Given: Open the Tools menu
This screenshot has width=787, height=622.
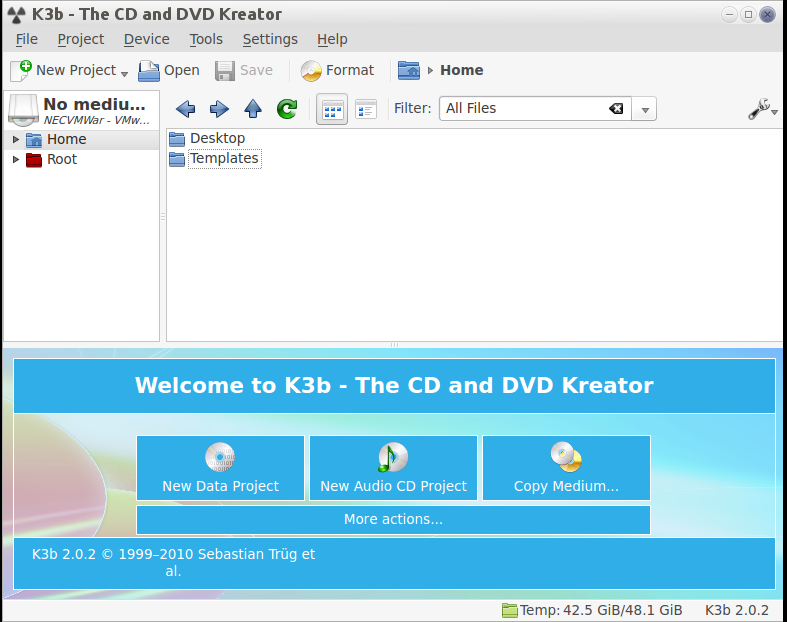Looking at the screenshot, I should (x=206, y=39).
